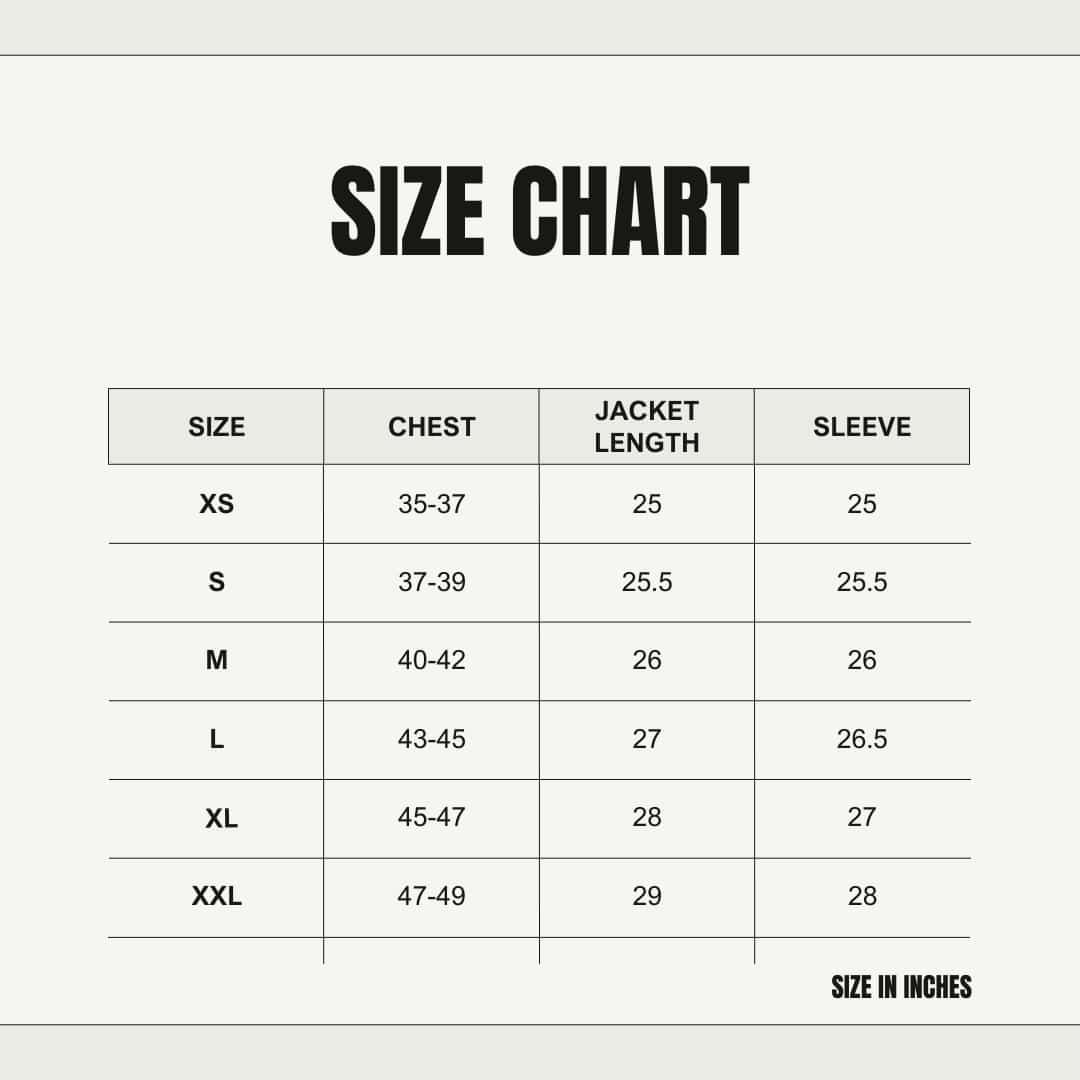Click the JACKET LENGTH column header
Viewport: 1080px width, 1080px height.
point(647,427)
